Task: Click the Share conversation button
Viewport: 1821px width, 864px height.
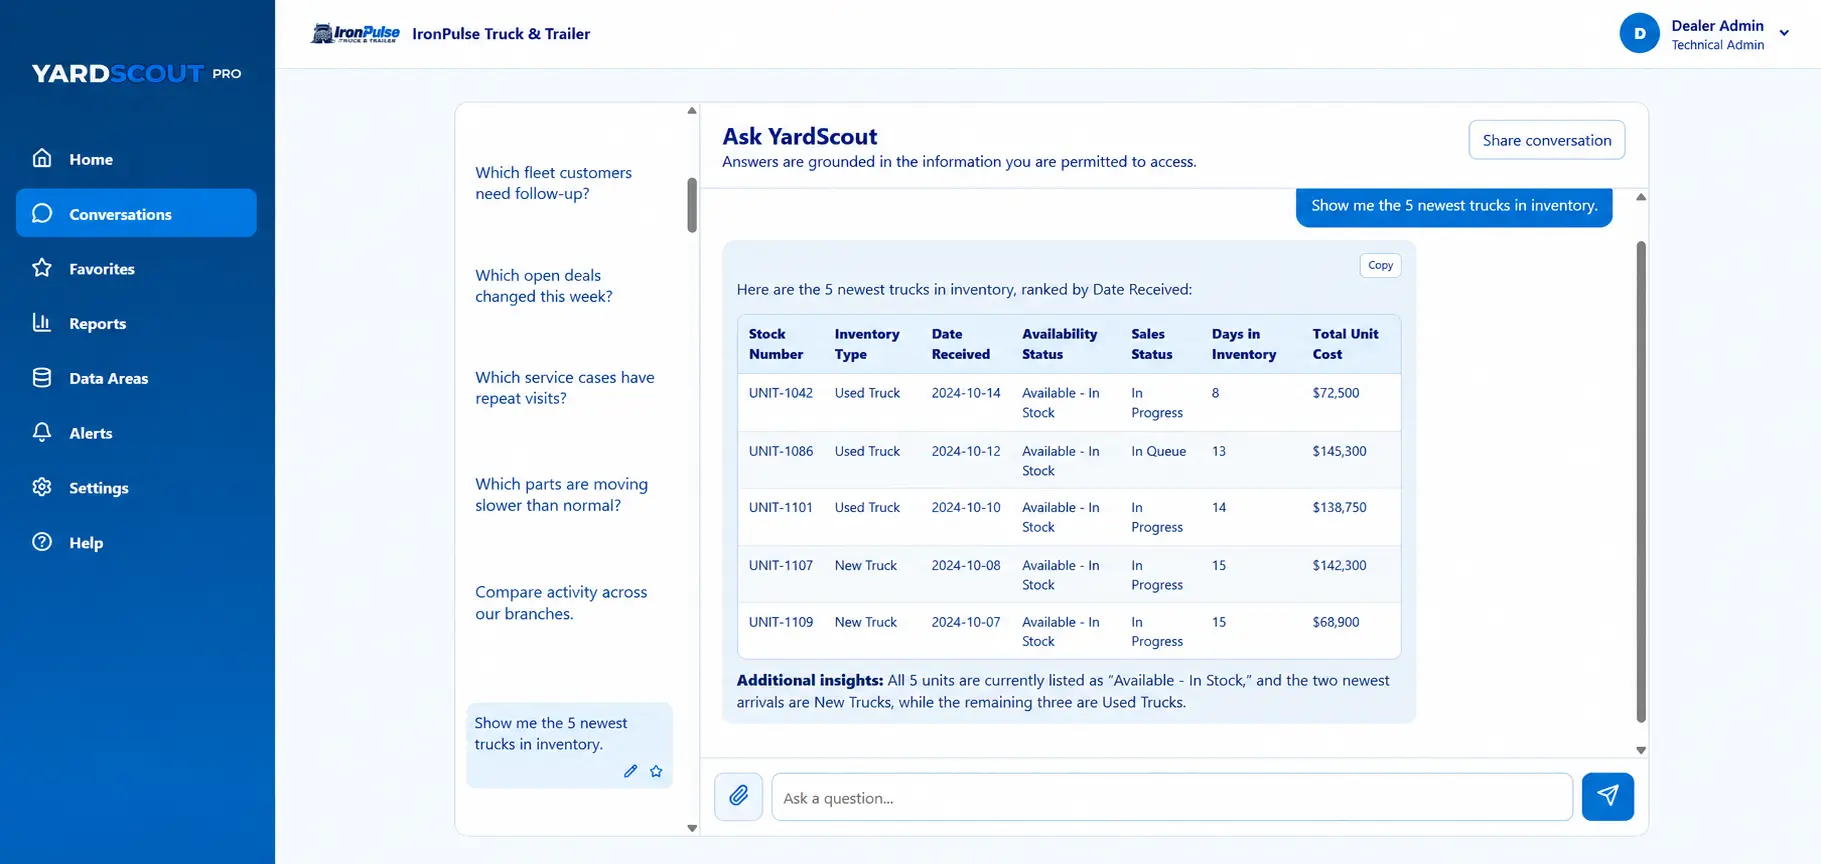Action: pyautogui.click(x=1547, y=140)
